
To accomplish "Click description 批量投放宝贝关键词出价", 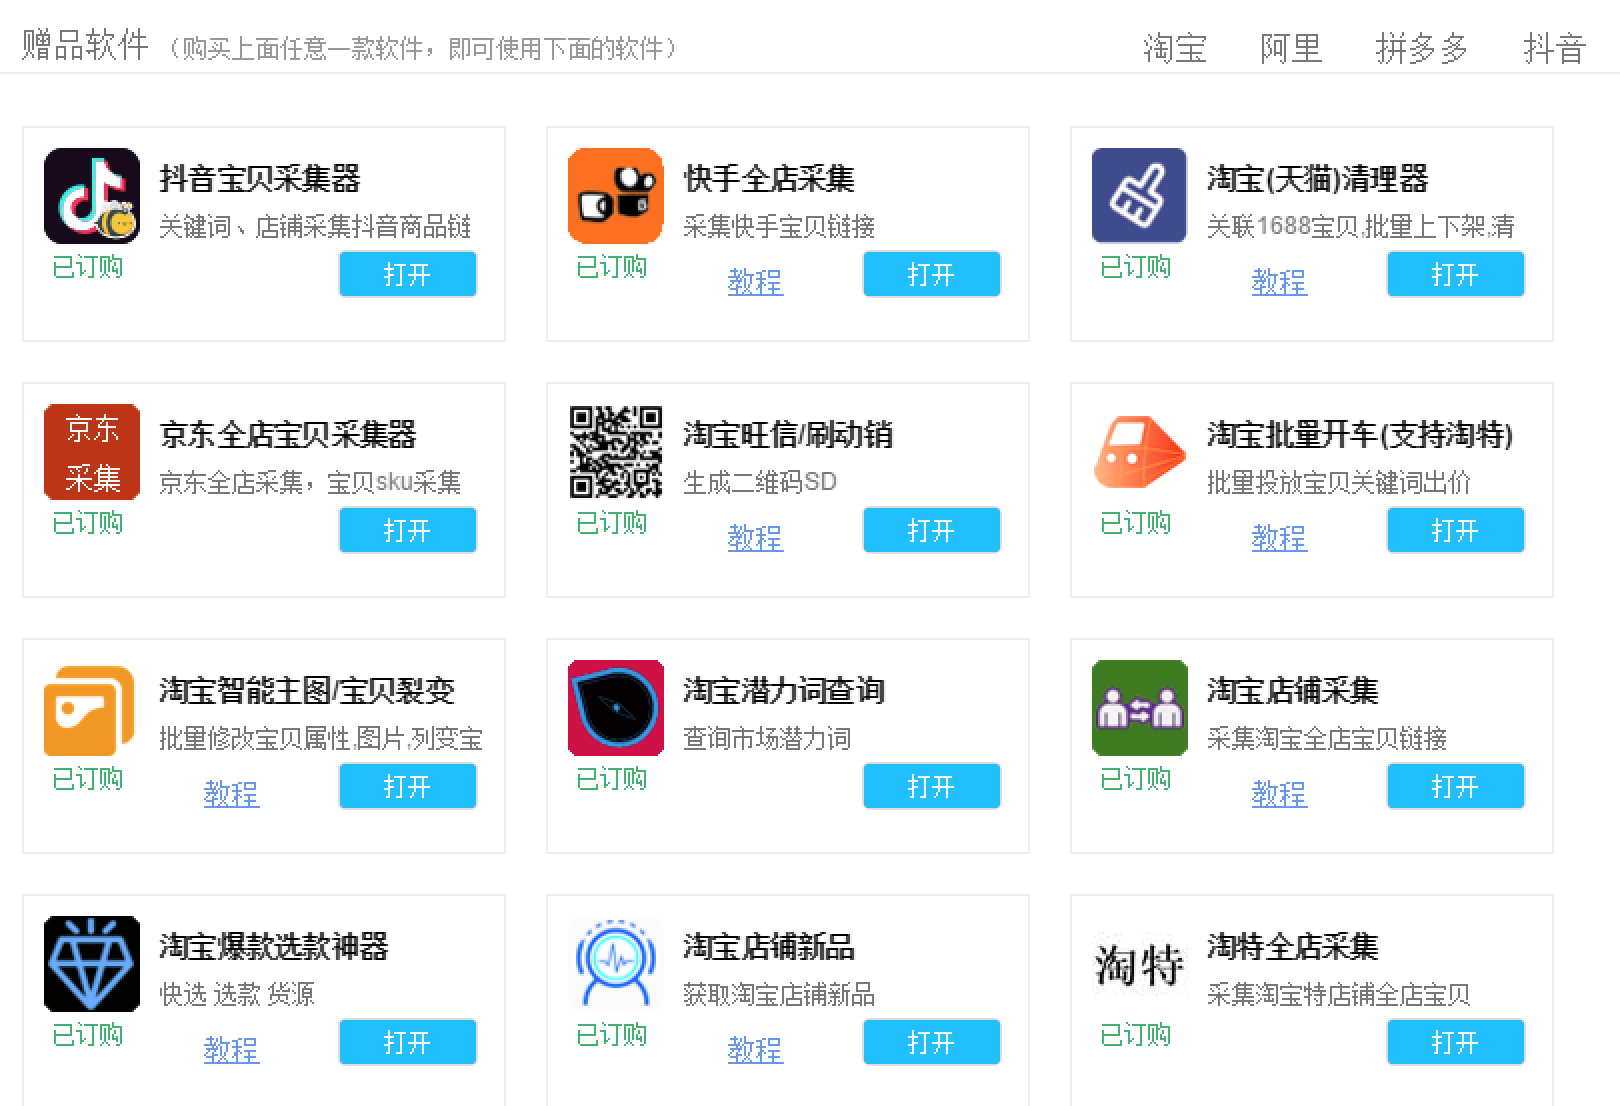I will (x=1339, y=483).
